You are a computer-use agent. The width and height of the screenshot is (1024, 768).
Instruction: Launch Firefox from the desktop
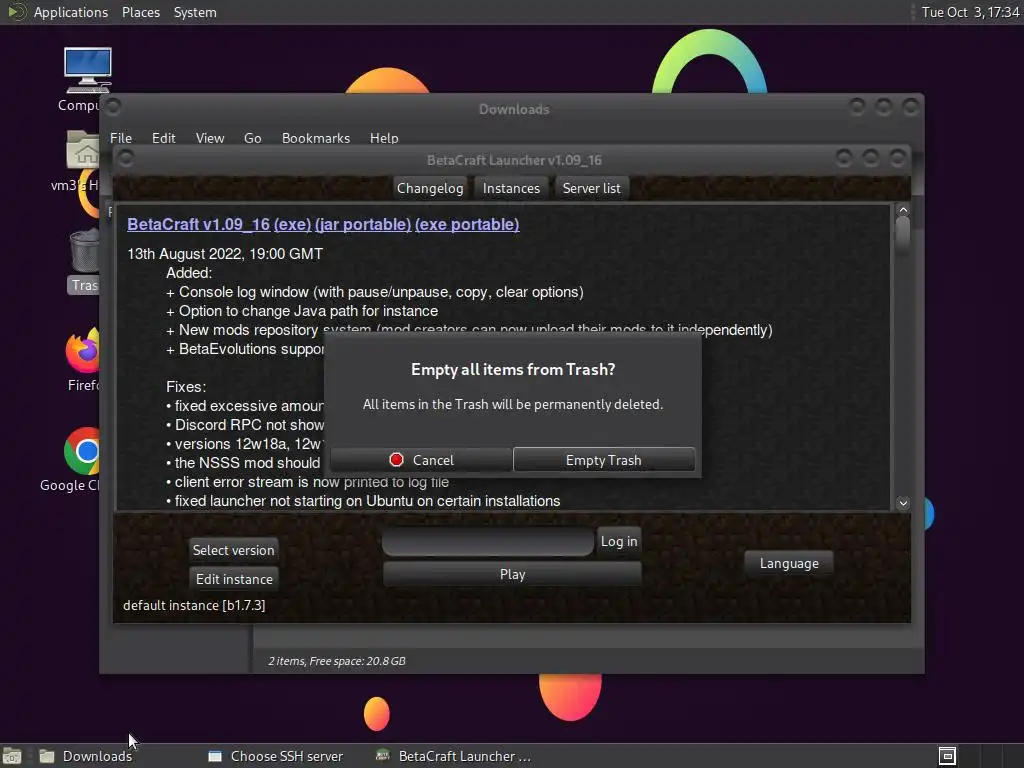[x=83, y=351]
